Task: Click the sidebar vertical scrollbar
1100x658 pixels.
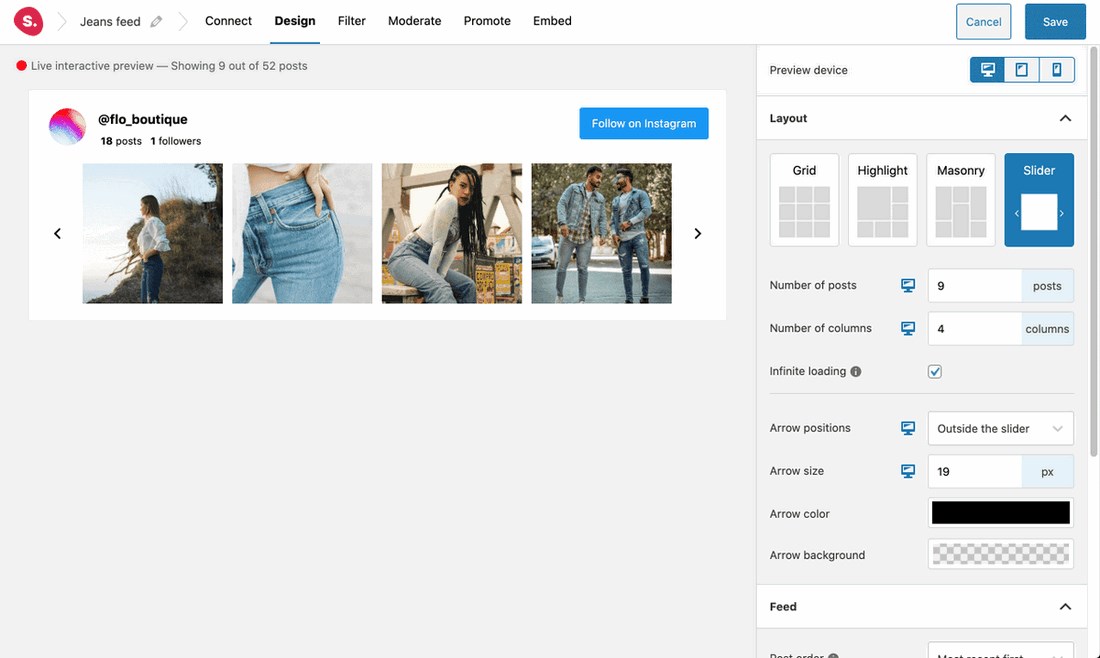Action: coord(1093,250)
